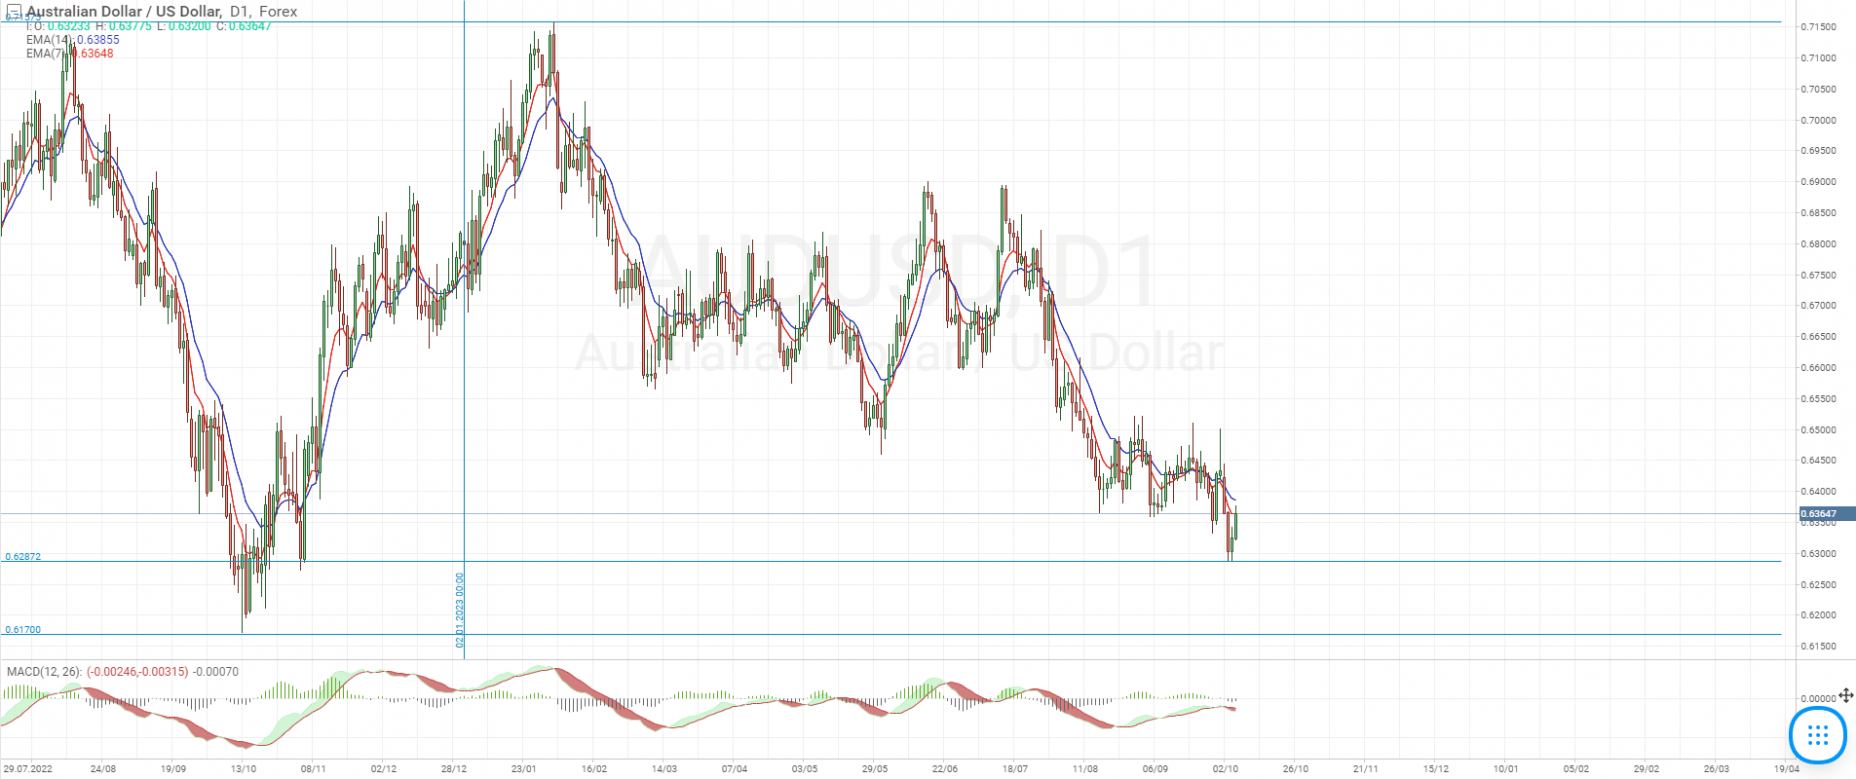Image resolution: width=1856 pixels, height=779 pixels.
Task: Click the Forex label in chart title
Action: point(278,12)
